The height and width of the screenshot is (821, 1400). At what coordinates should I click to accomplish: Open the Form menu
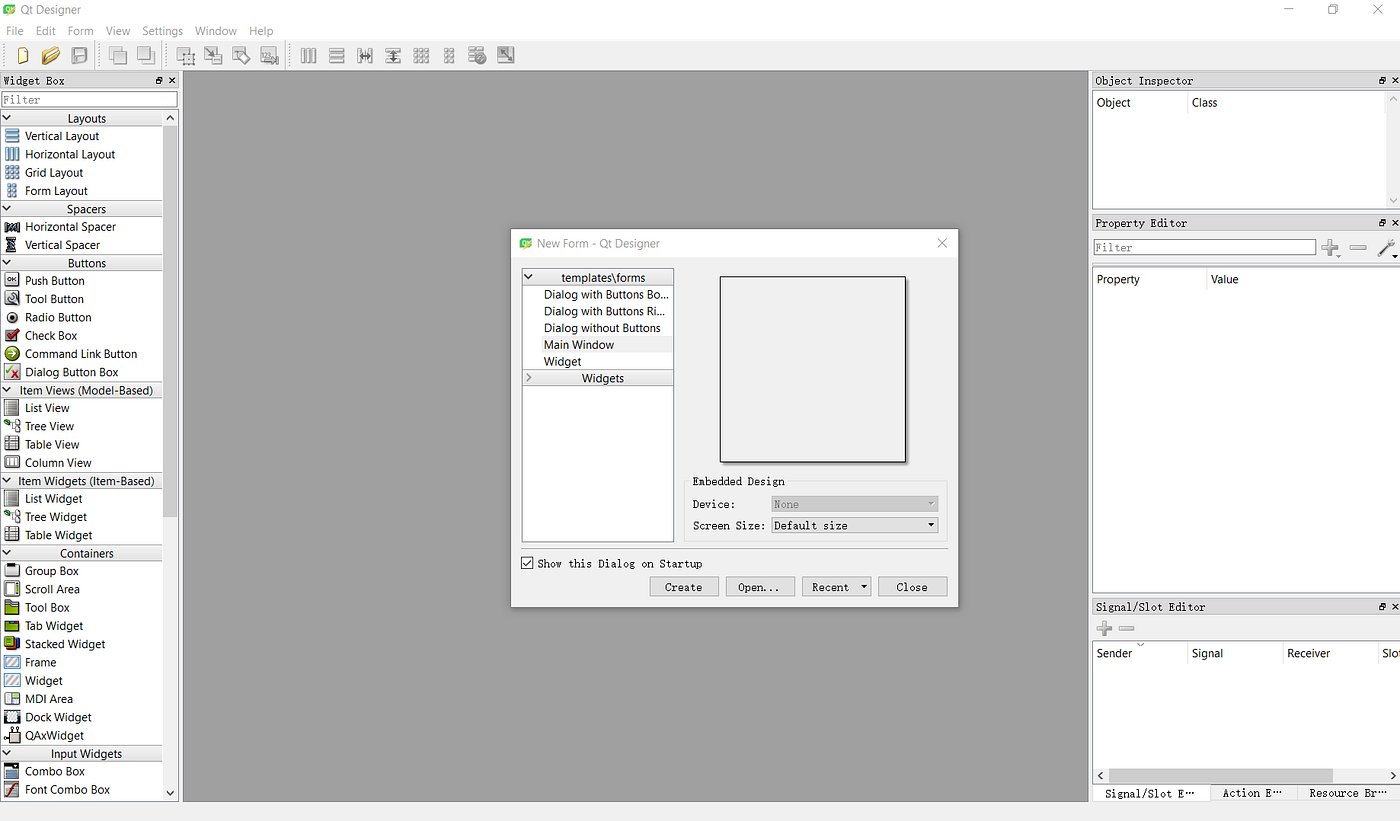click(80, 30)
